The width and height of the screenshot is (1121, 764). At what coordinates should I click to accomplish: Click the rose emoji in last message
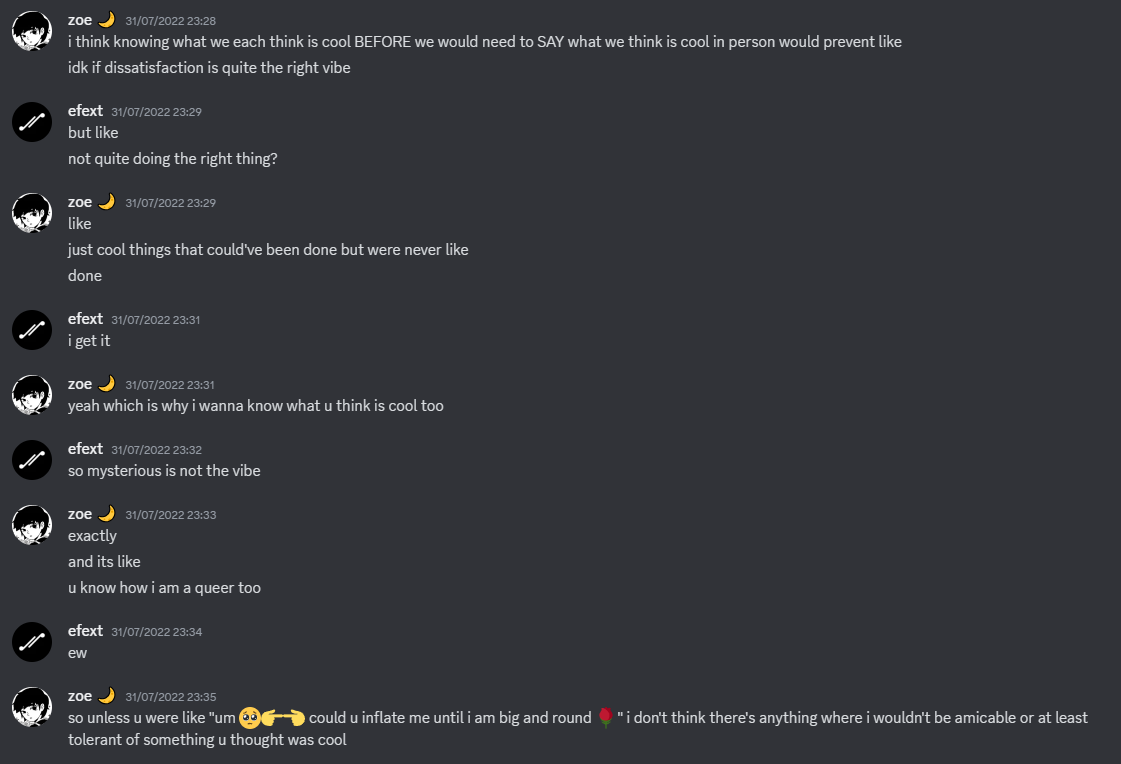tap(606, 718)
